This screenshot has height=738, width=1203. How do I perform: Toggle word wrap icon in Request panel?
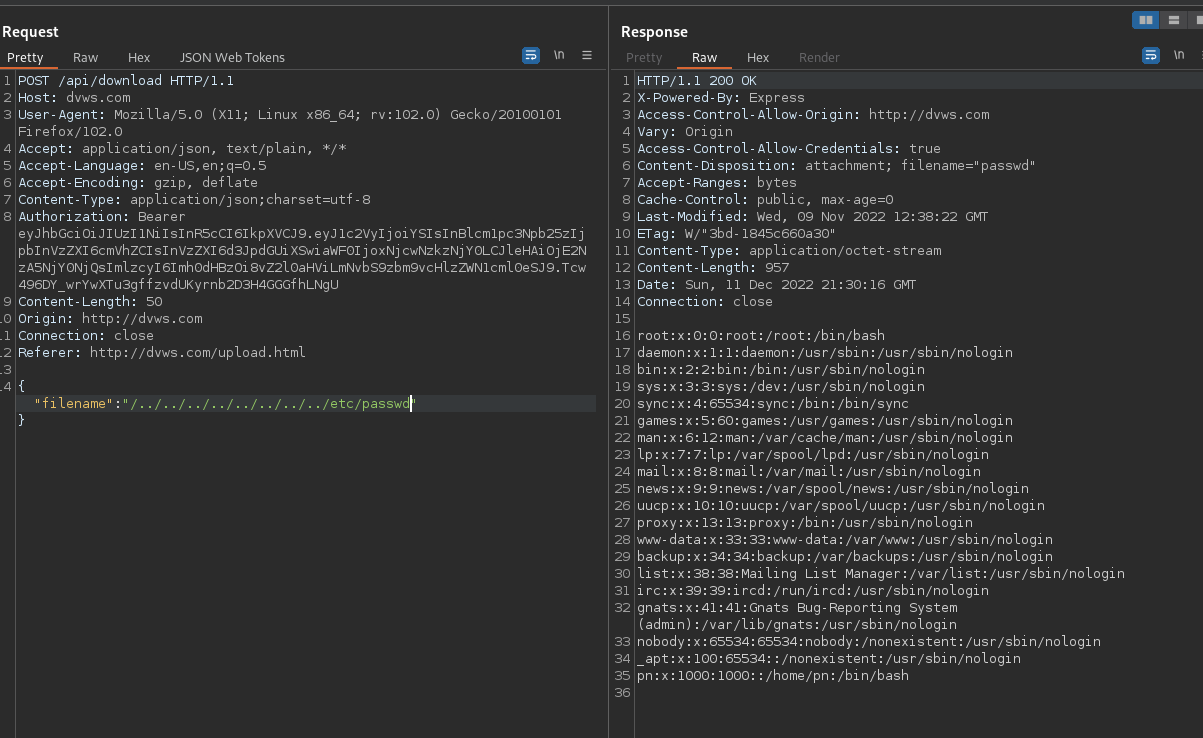[x=531, y=56]
